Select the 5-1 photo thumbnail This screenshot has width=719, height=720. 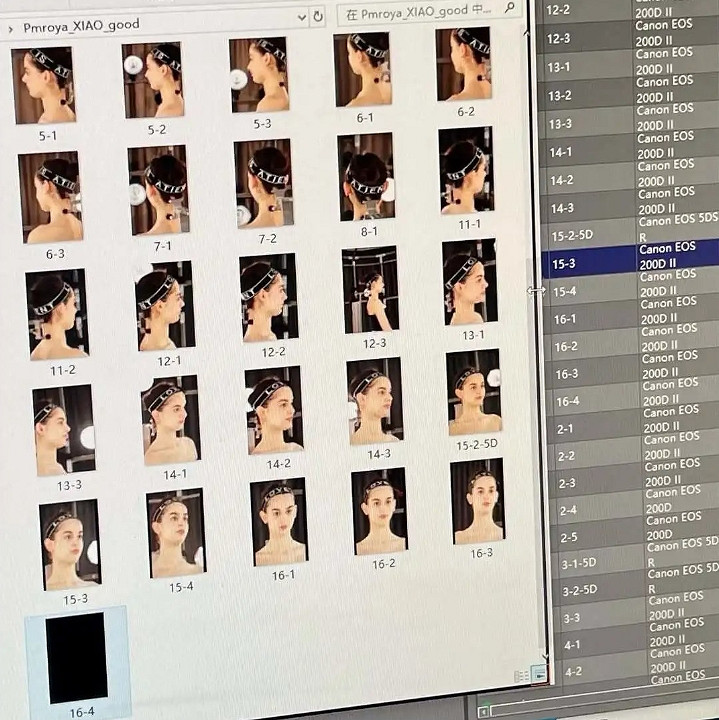click(x=43, y=86)
